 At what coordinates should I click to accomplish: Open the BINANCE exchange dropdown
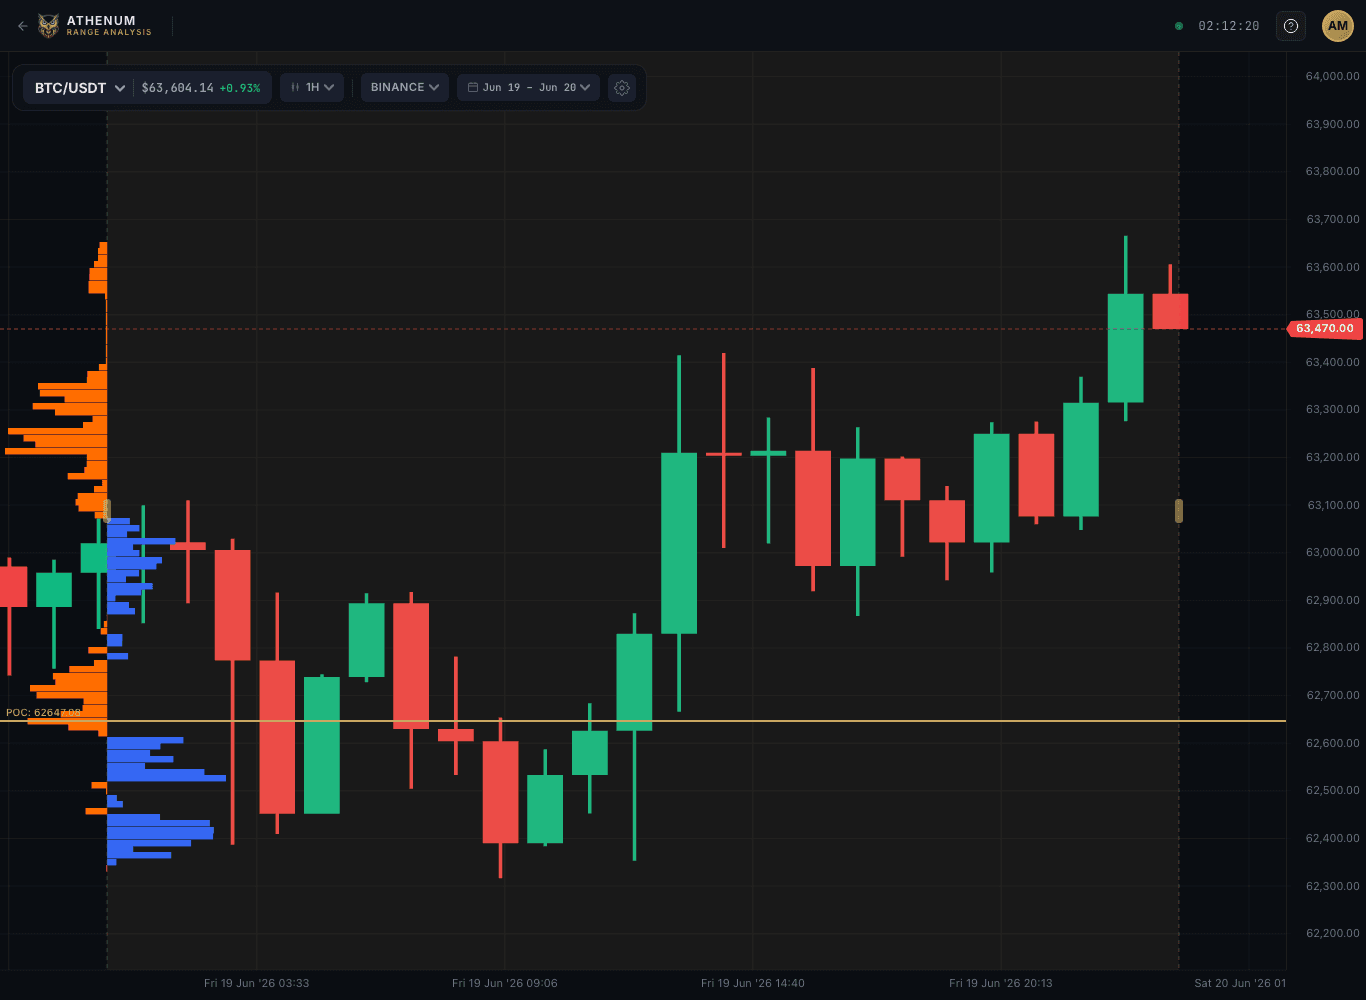coord(405,88)
